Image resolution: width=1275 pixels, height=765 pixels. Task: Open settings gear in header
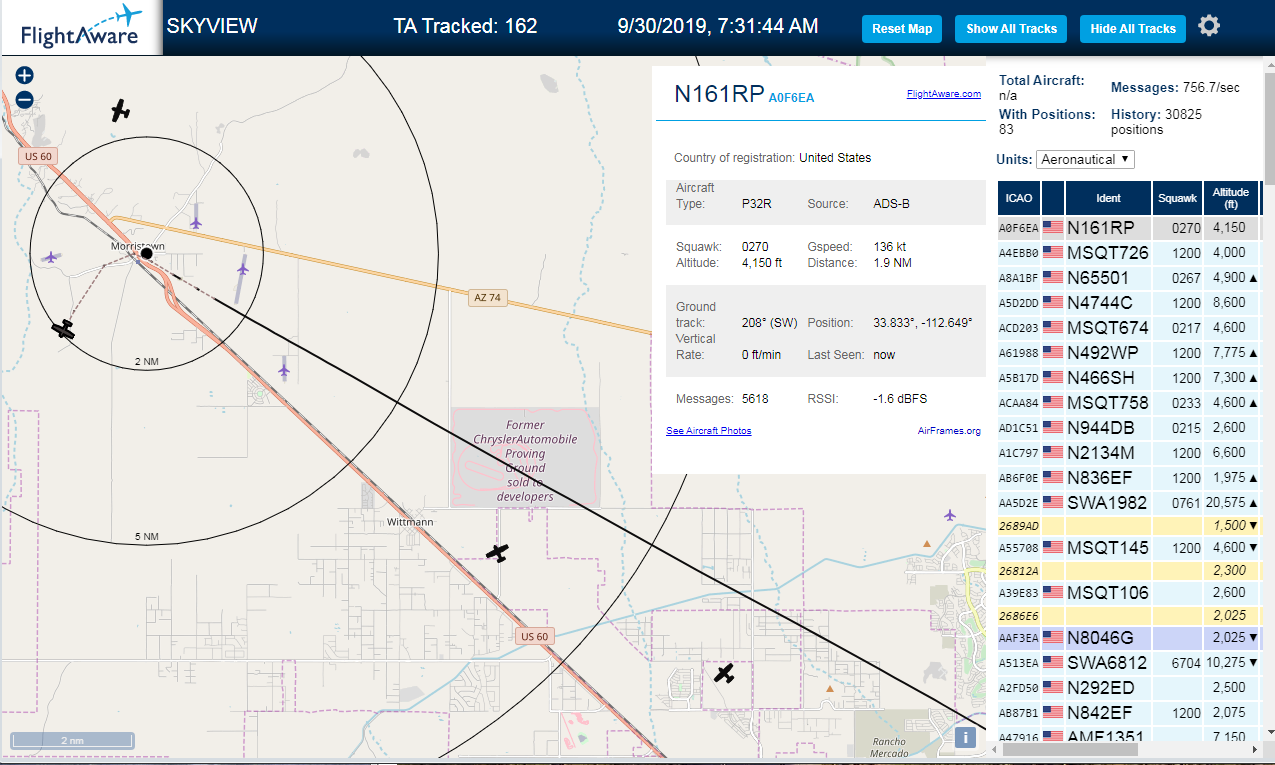(x=1209, y=26)
